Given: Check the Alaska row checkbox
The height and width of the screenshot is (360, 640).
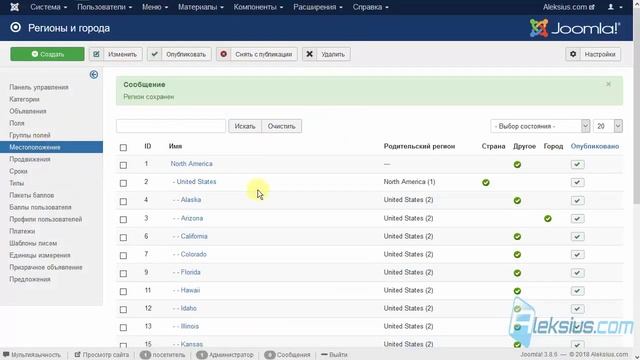Looking at the screenshot, I should point(123,201).
